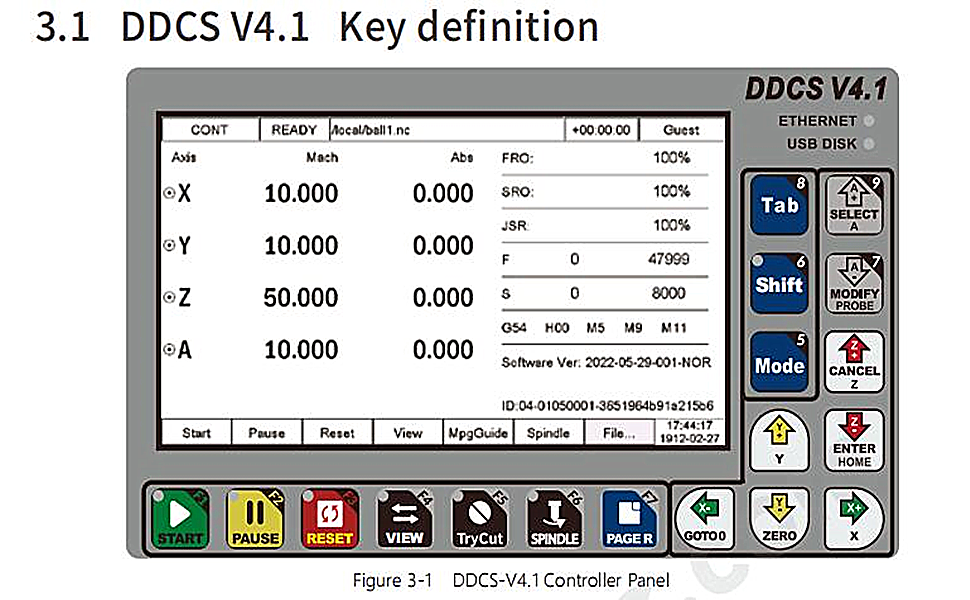Click the 17:44:17 clock display

(x=690, y=426)
